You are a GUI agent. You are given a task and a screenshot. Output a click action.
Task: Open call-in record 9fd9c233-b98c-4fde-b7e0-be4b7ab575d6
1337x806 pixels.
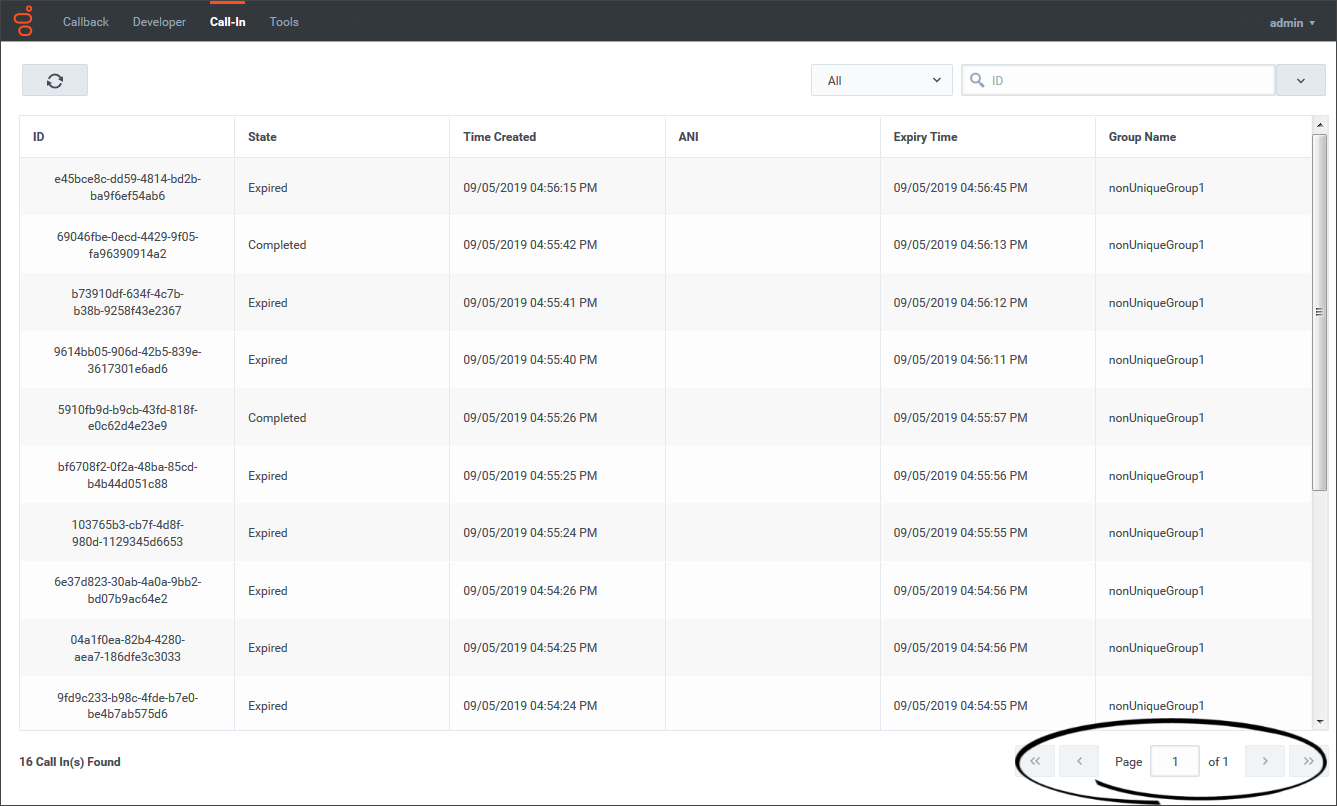pyautogui.click(x=126, y=705)
